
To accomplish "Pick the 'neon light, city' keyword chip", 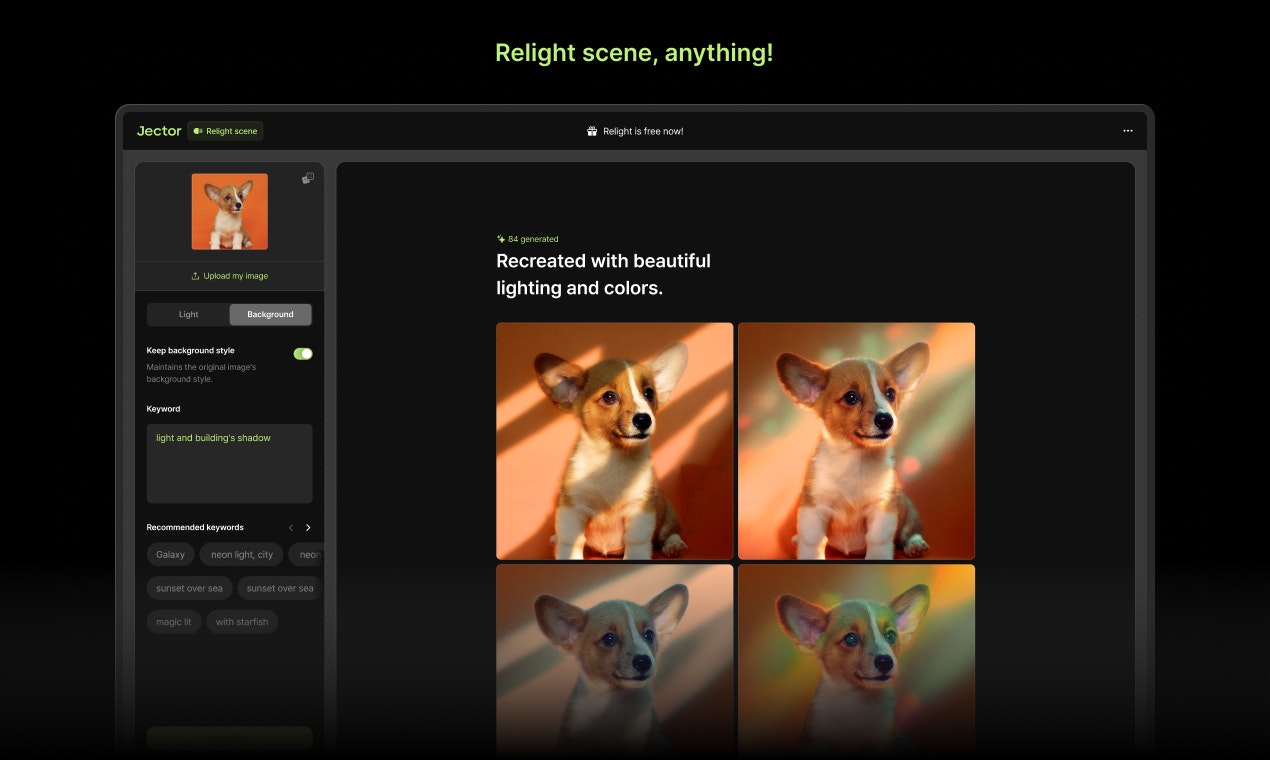I will click(x=242, y=554).
